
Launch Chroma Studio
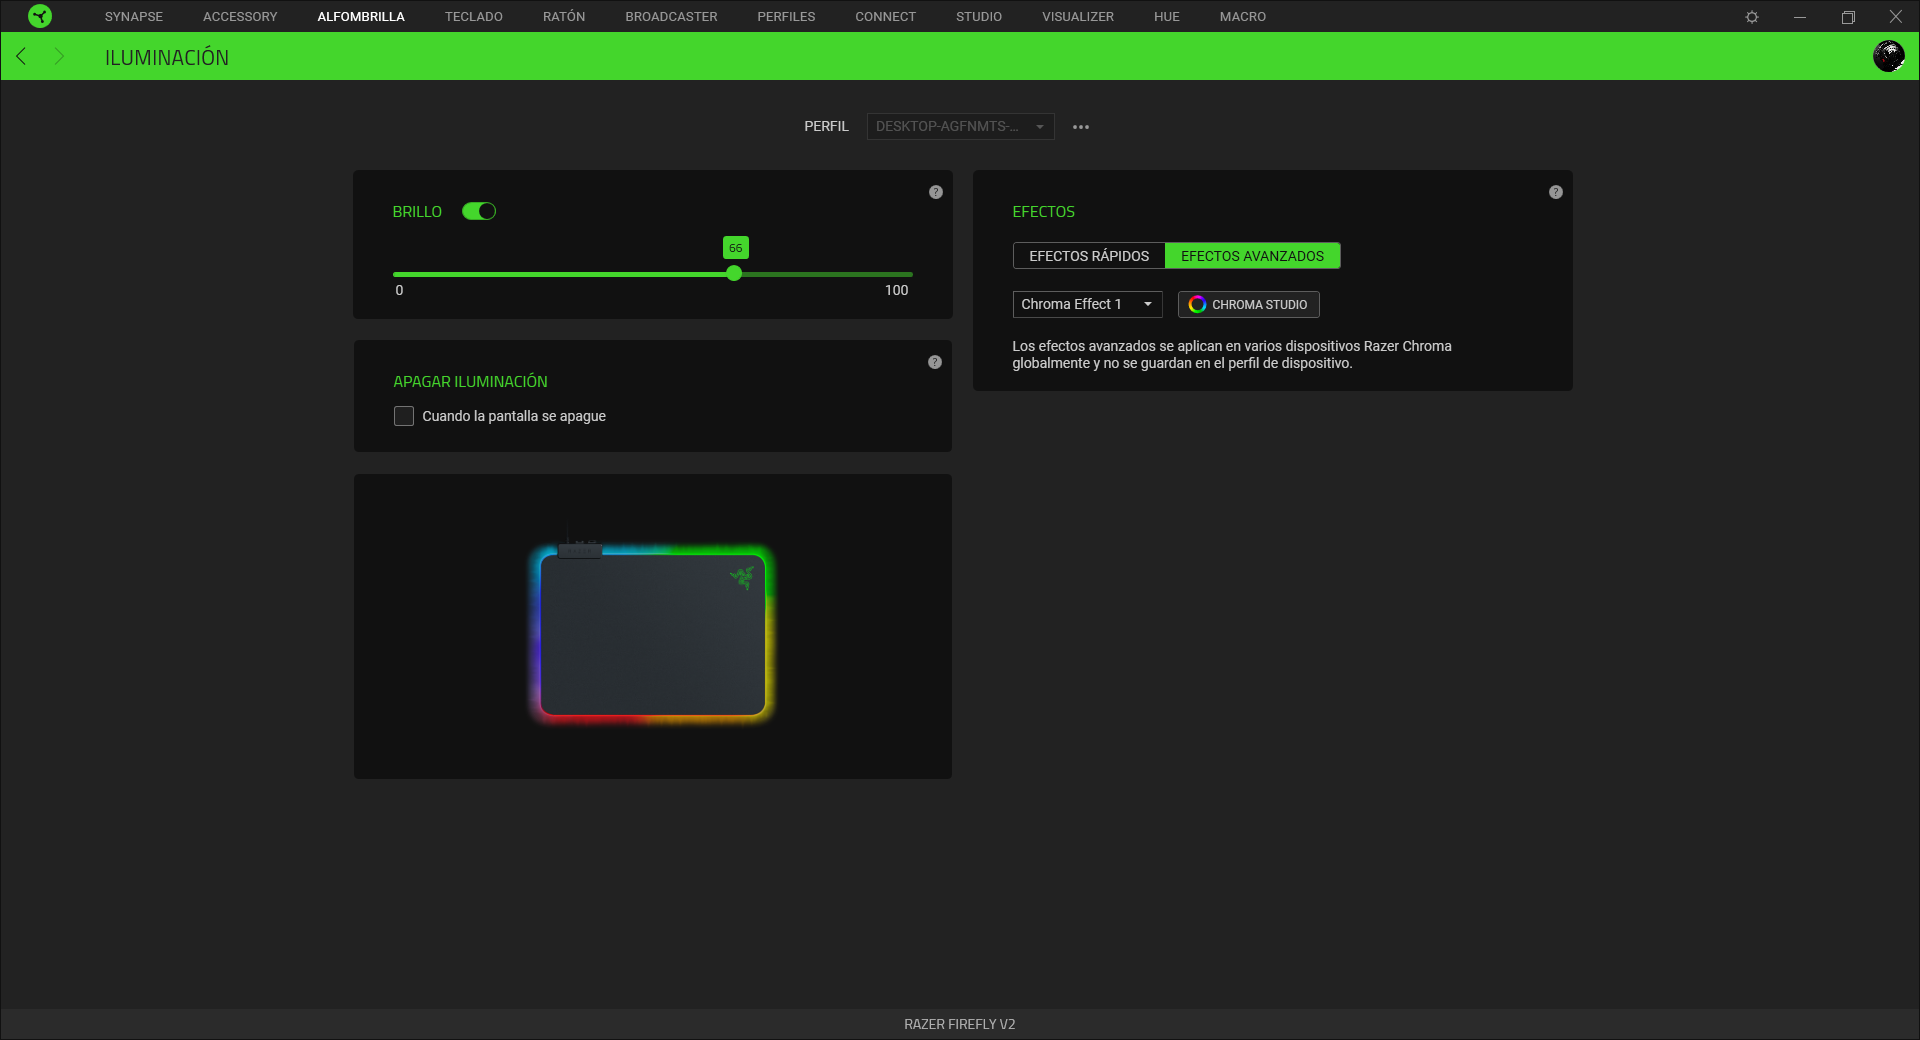click(x=1248, y=304)
